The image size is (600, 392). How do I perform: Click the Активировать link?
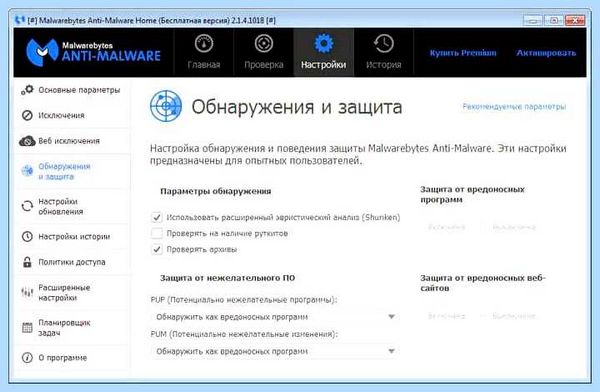click(x=546, y=53)
